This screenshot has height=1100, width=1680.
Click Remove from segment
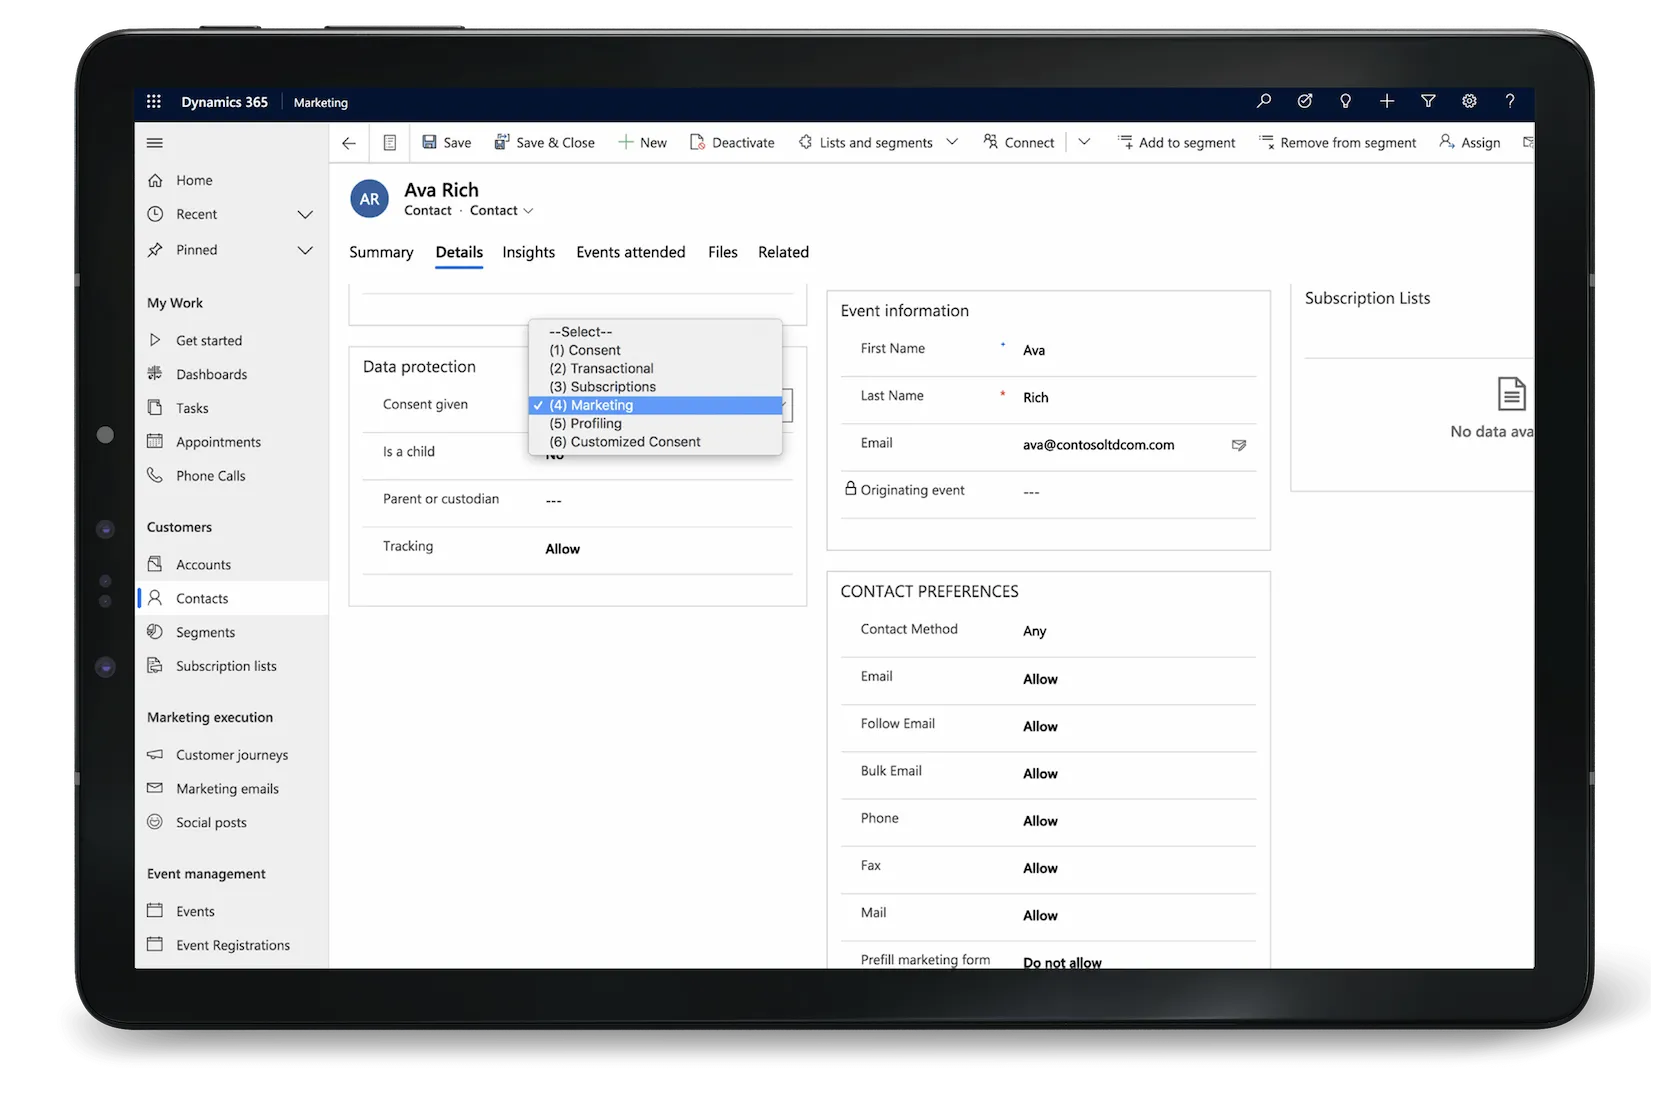pos(1337,143)
